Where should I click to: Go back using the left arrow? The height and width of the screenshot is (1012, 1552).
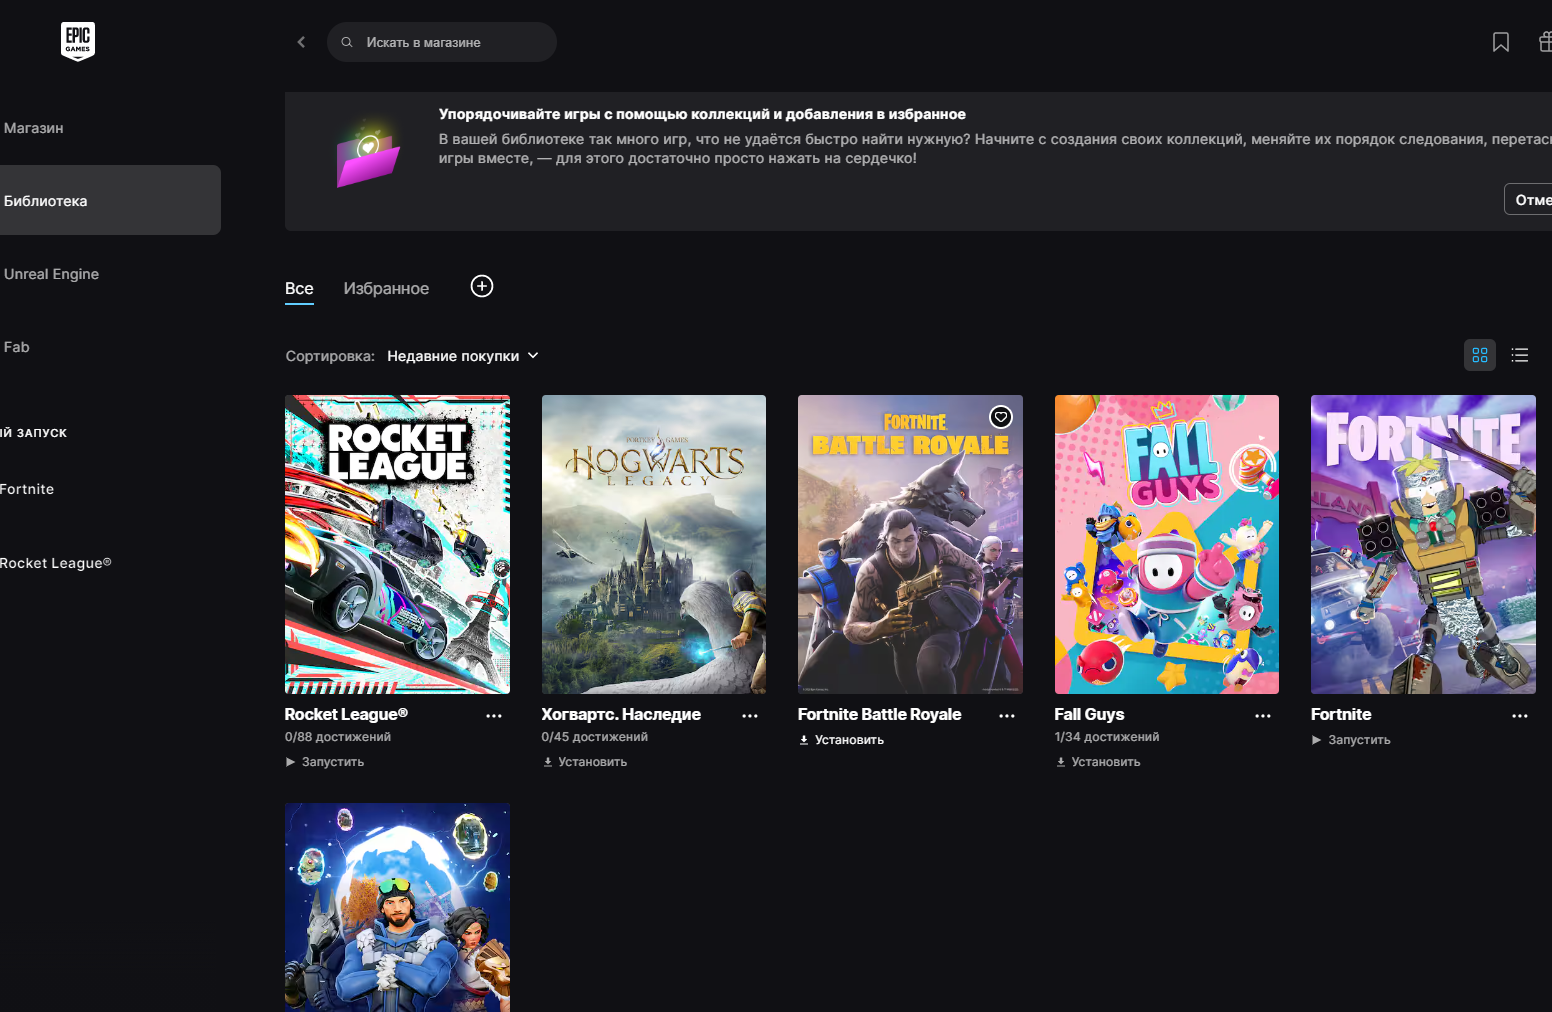click(x=301, y=42)
